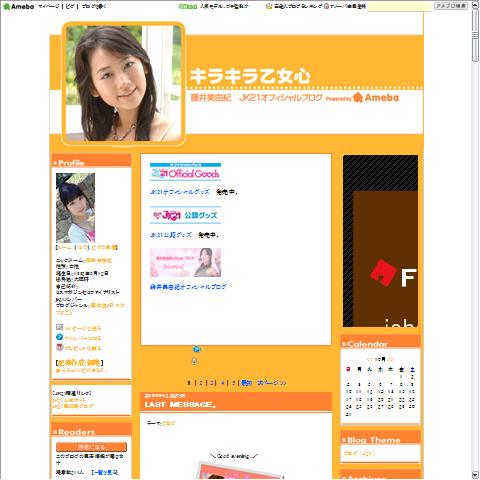Click the アメブロ検索 search button
The height and width of the screenshot is (480, 480).
451,6
